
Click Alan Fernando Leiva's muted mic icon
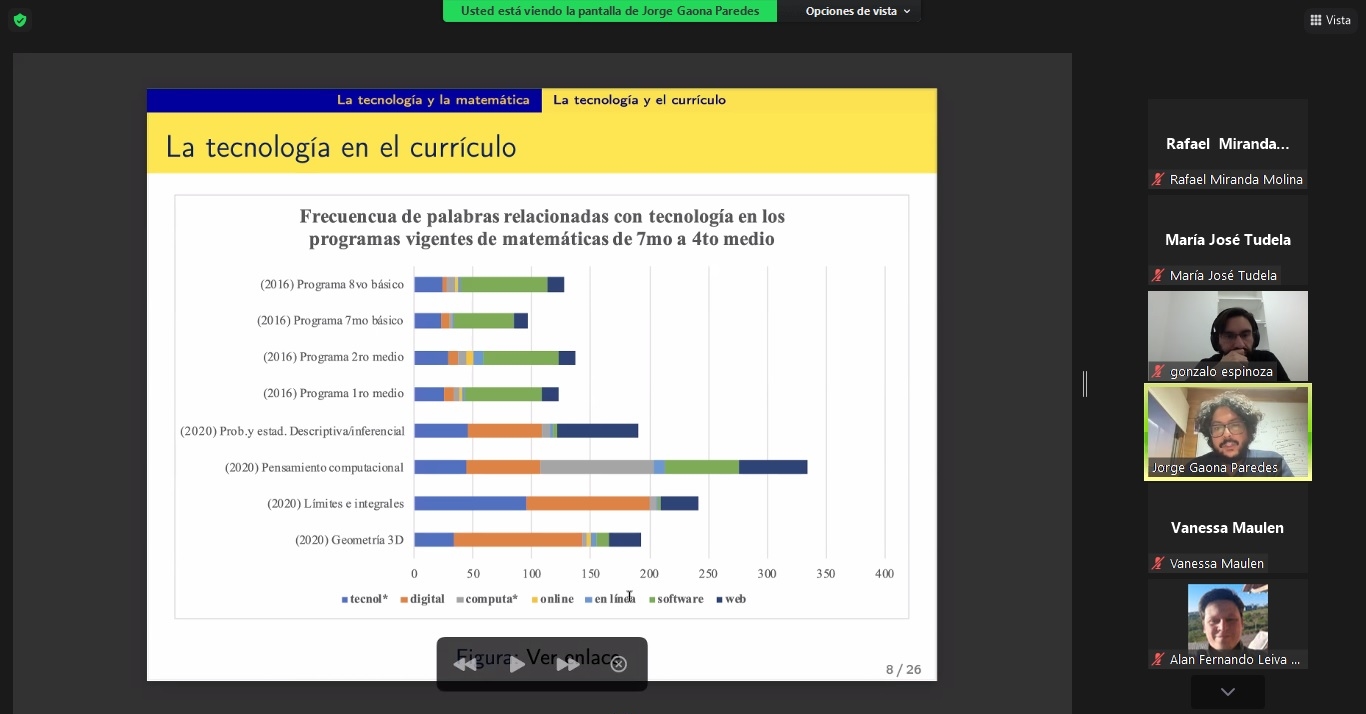1158,660
